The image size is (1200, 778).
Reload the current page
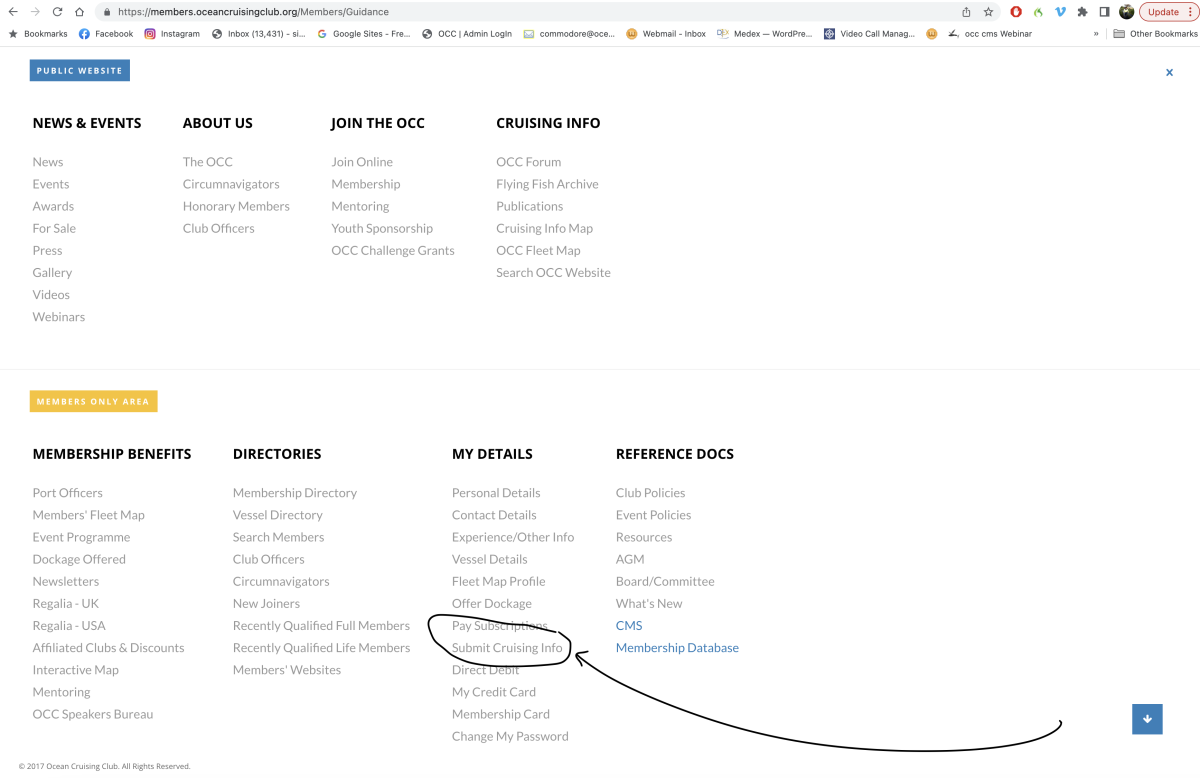[x=57, y=12]
